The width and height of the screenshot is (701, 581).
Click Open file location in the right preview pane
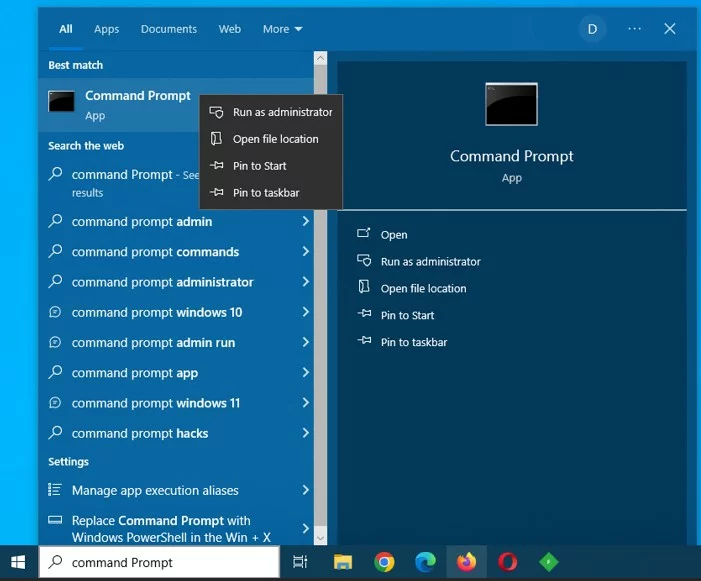tap(423, 288)
